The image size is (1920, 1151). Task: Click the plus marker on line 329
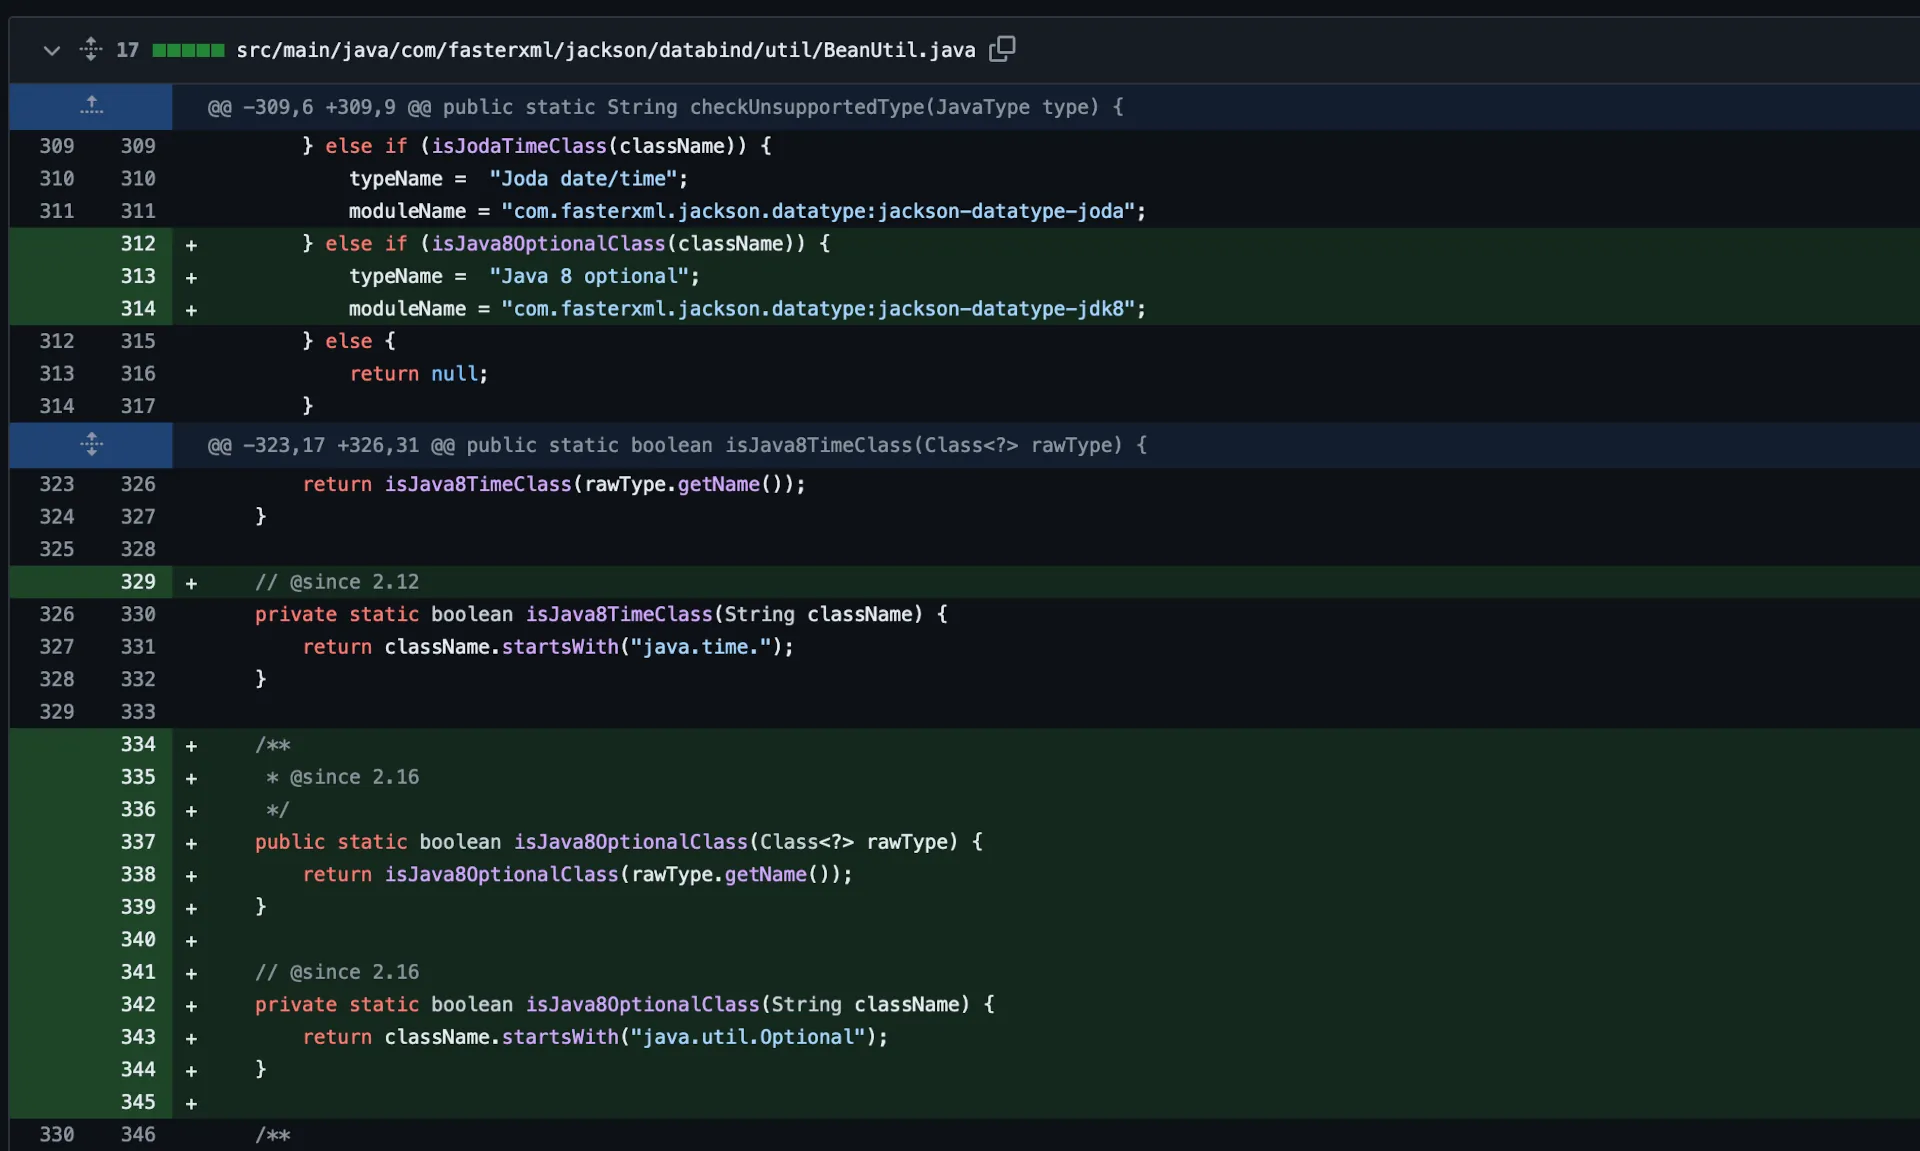tap(191, 583)
